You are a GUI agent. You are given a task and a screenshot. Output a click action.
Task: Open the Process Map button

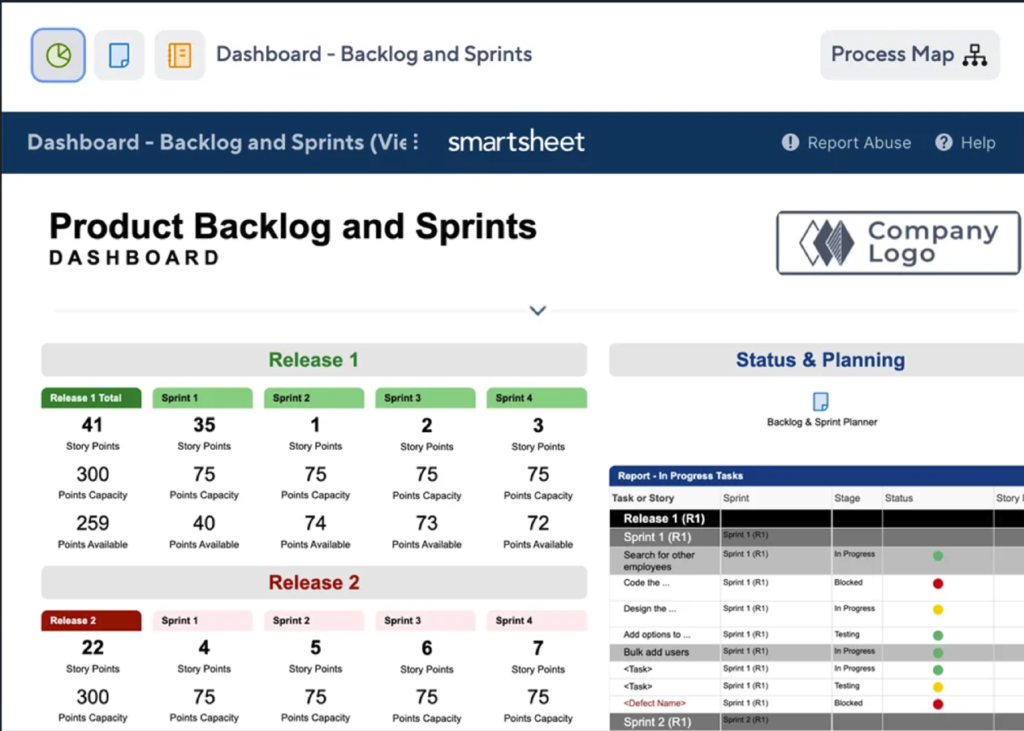coord(908,55)
